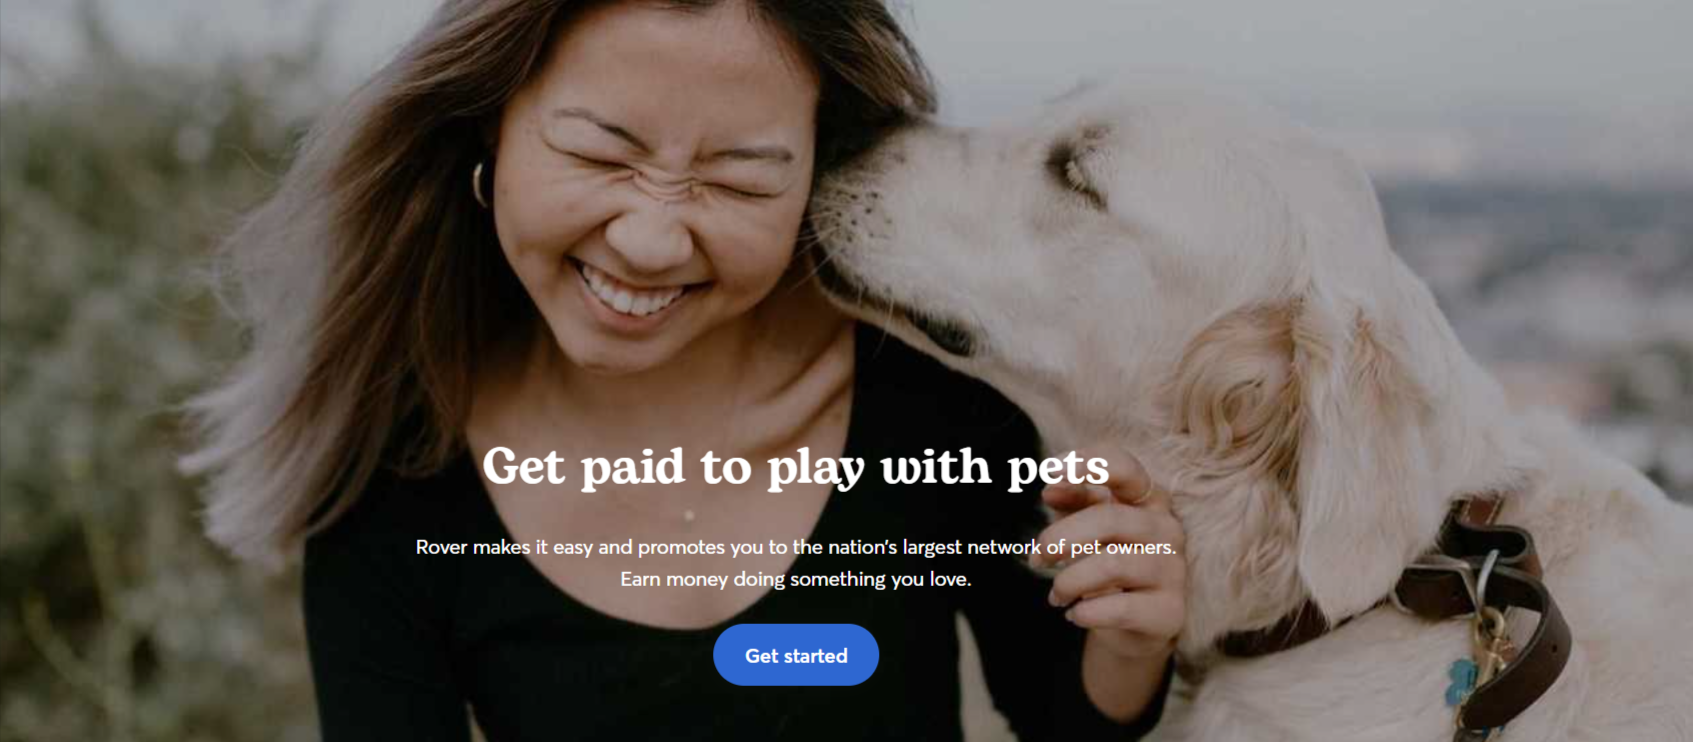The width and height of the screenshot is (1693, 742).
Task: Select the 'Get paid to play with pets' heading
Action: (x=796, y=467)
